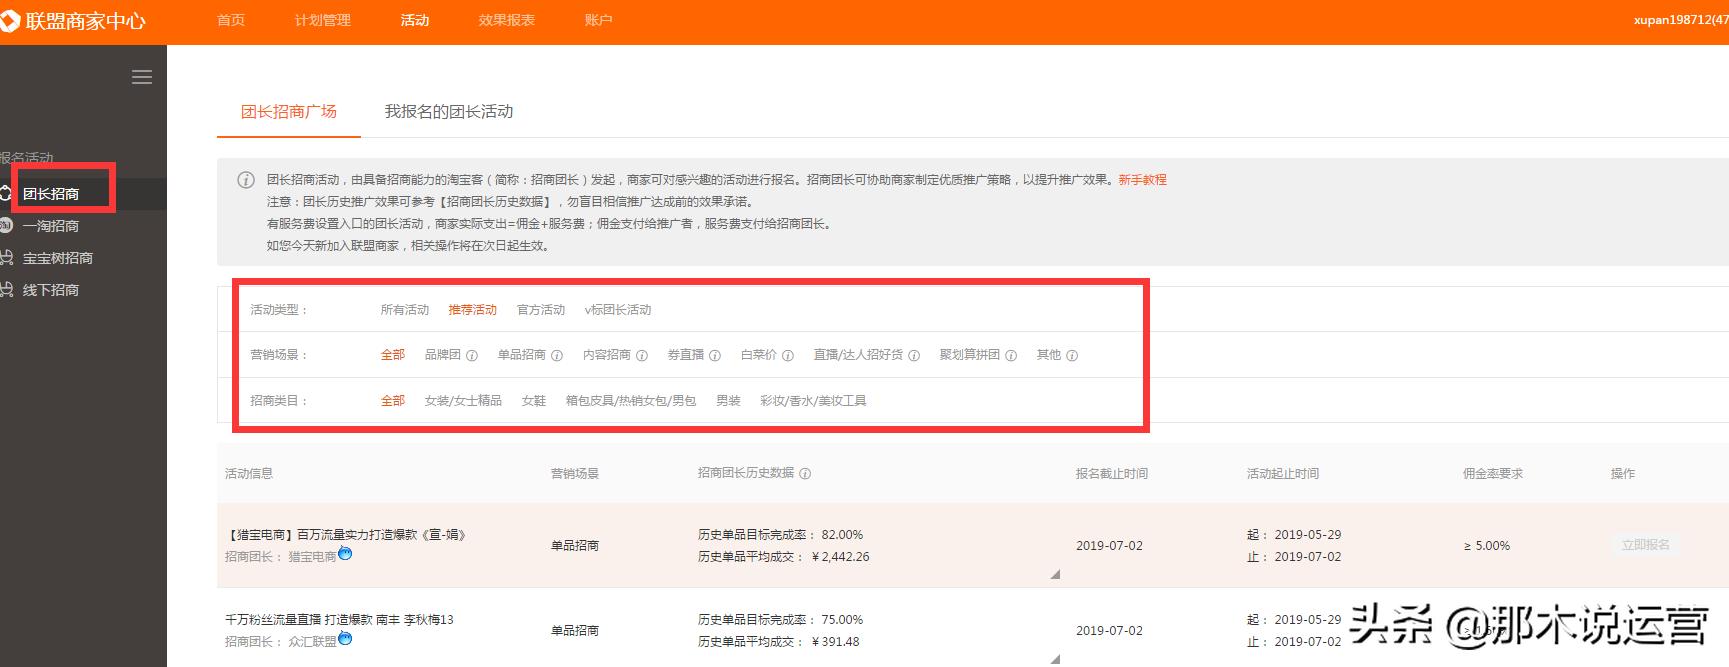Click 众汇联盟 招商团长 name

(x=313, y=642)
